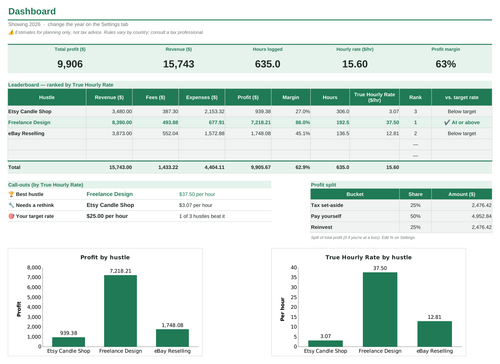The width and height of the screenshot is (500, 364).
Task: Select the Freelance Design leaderboard row name
Action: coord(29,122)
